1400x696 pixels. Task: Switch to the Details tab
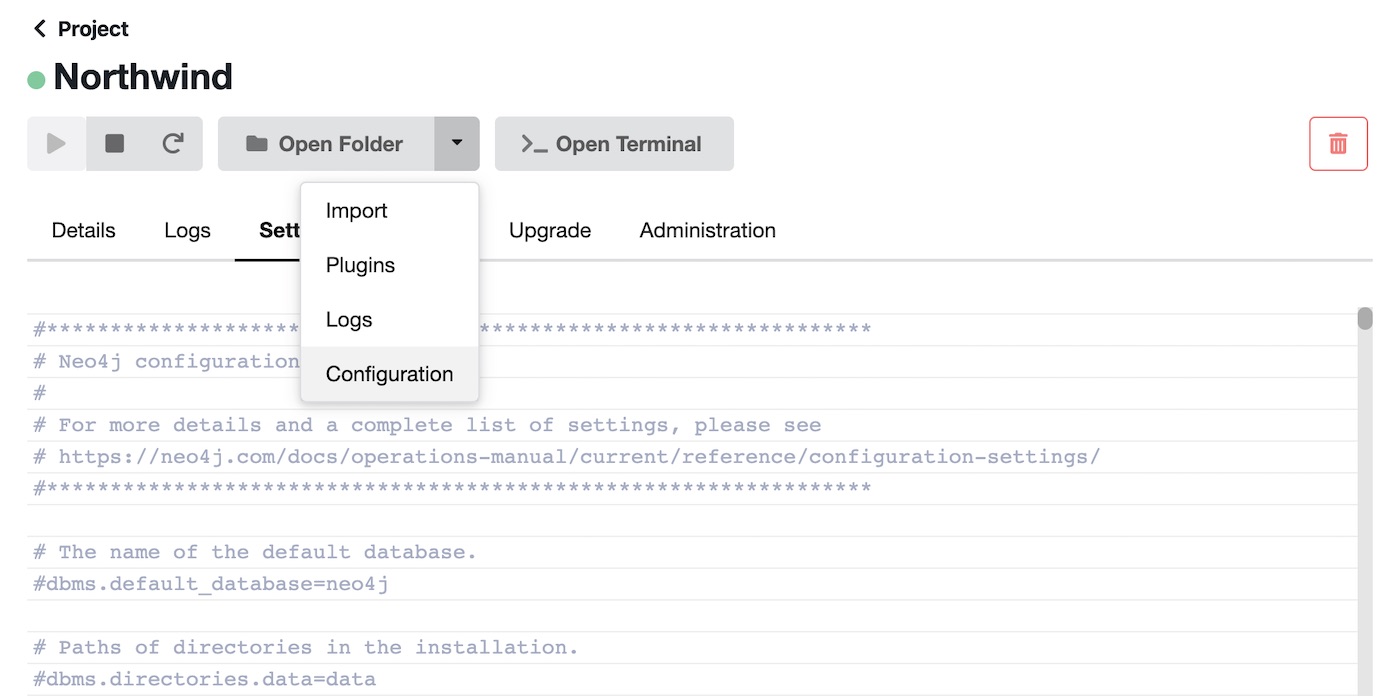[83, 230]
